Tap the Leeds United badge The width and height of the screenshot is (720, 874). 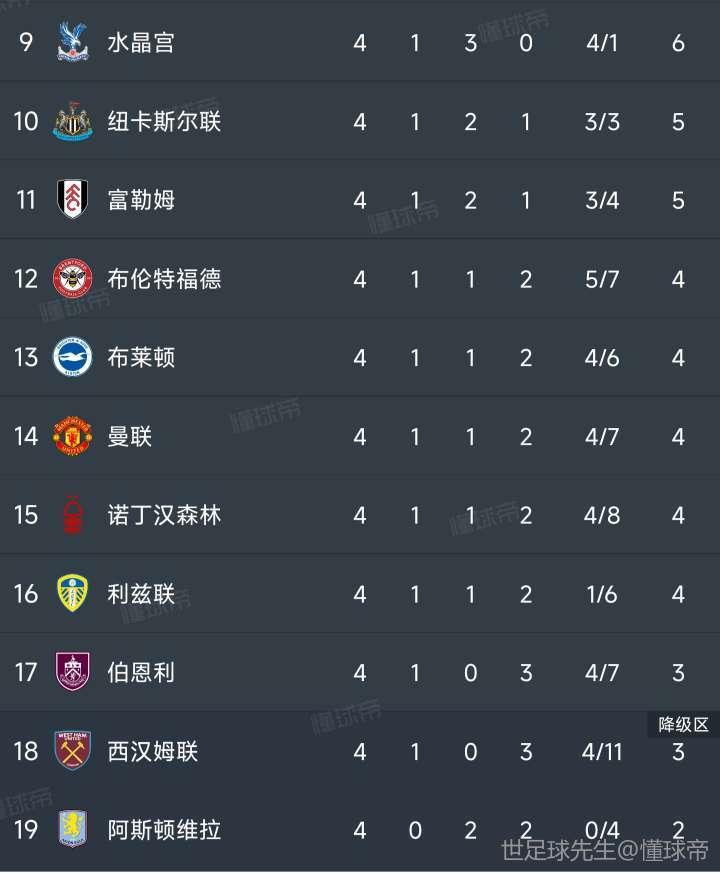[x=72, y=593]
